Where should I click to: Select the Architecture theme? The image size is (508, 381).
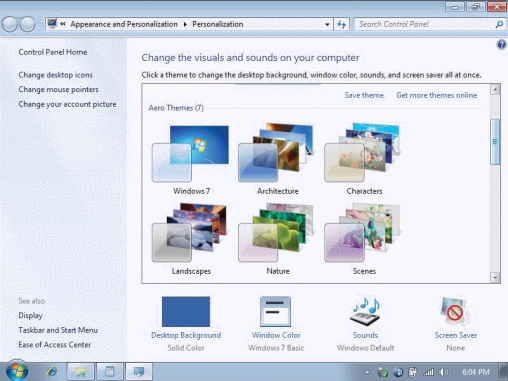(277, 159)
